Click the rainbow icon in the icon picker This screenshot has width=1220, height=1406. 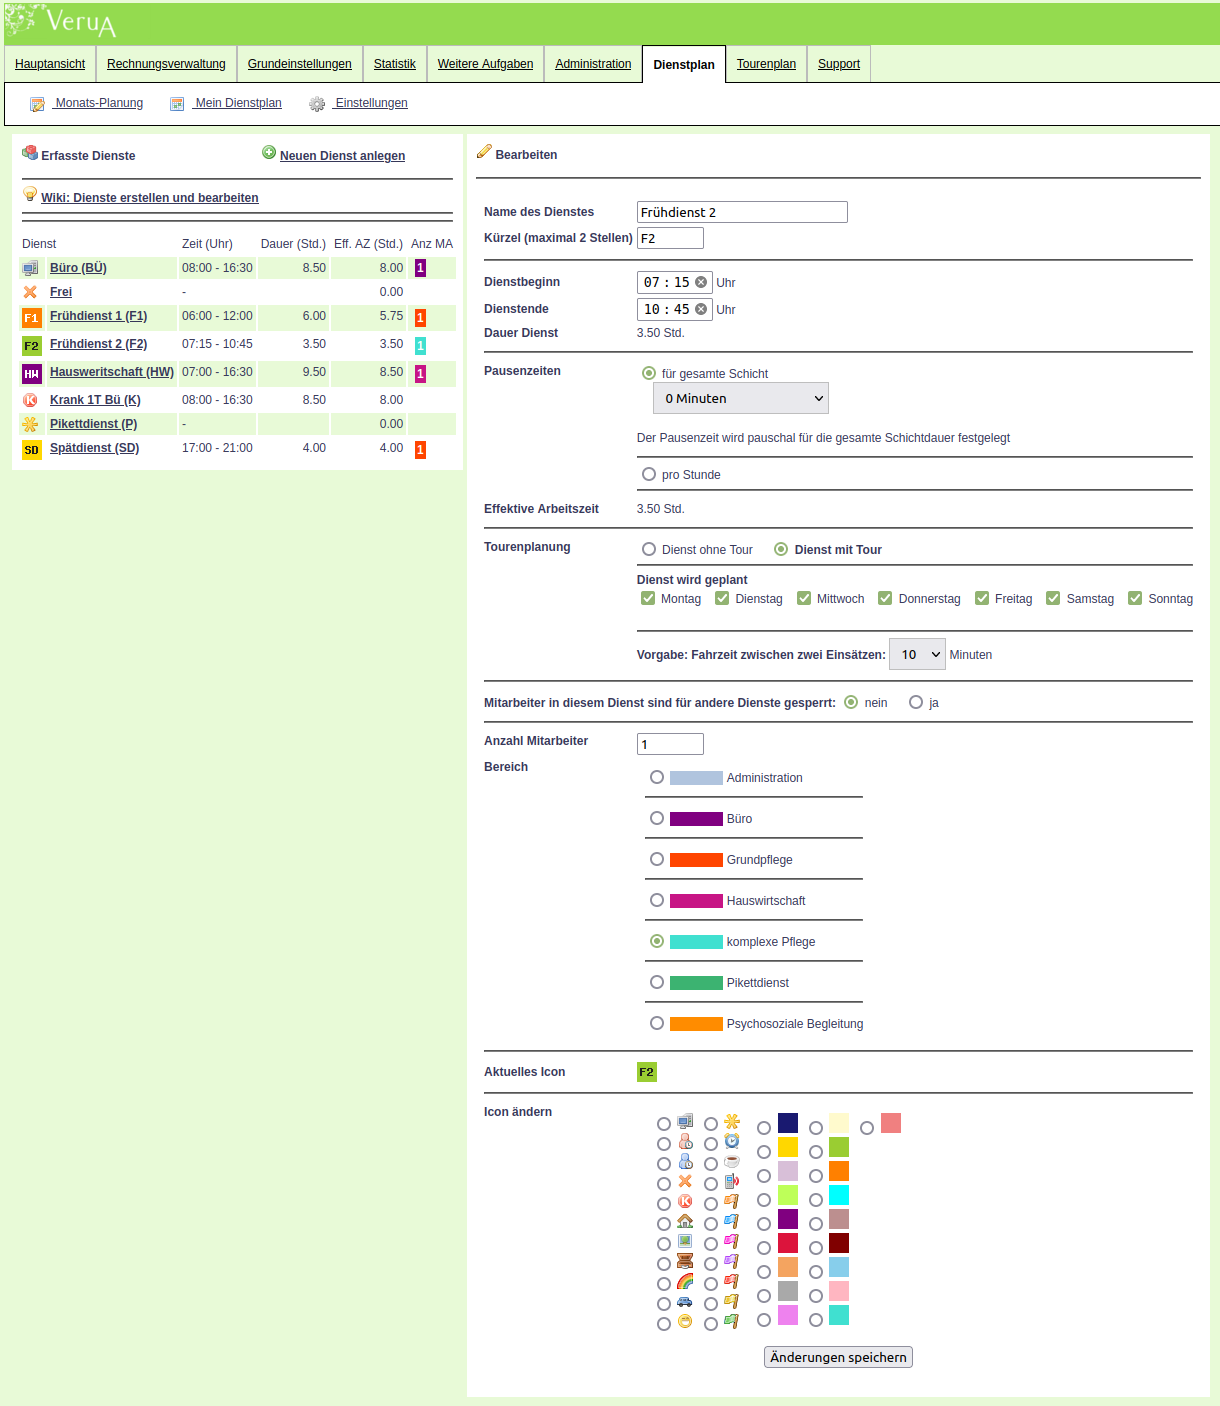point(685,1282)
